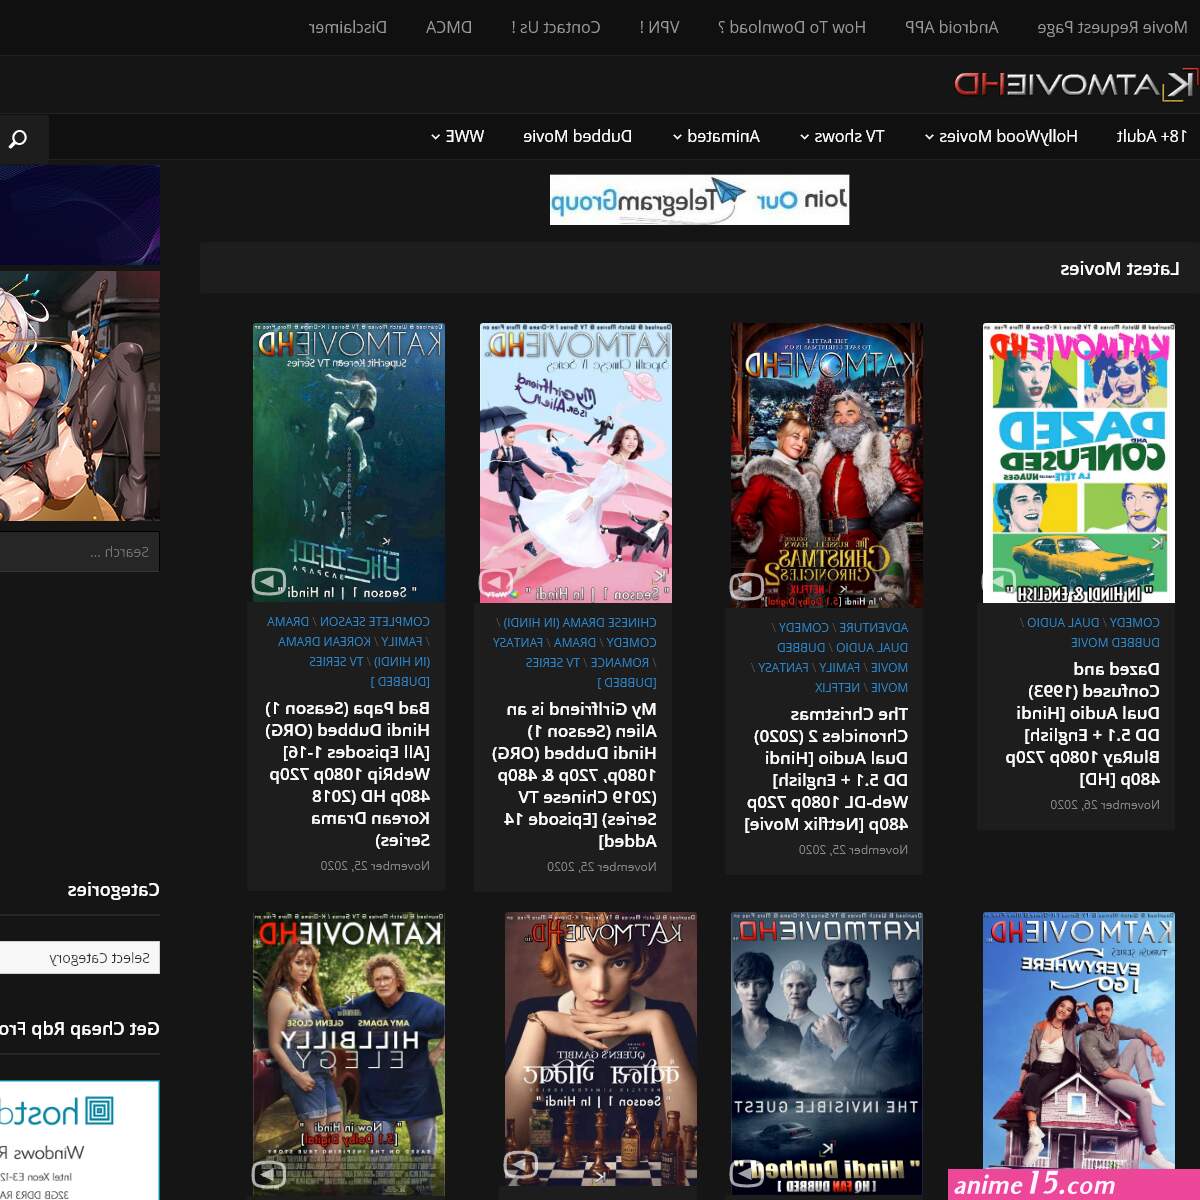Open How To Download ? page
Image resolution: width=1200 pixels, height=1200 pixels.
(791, 27)
